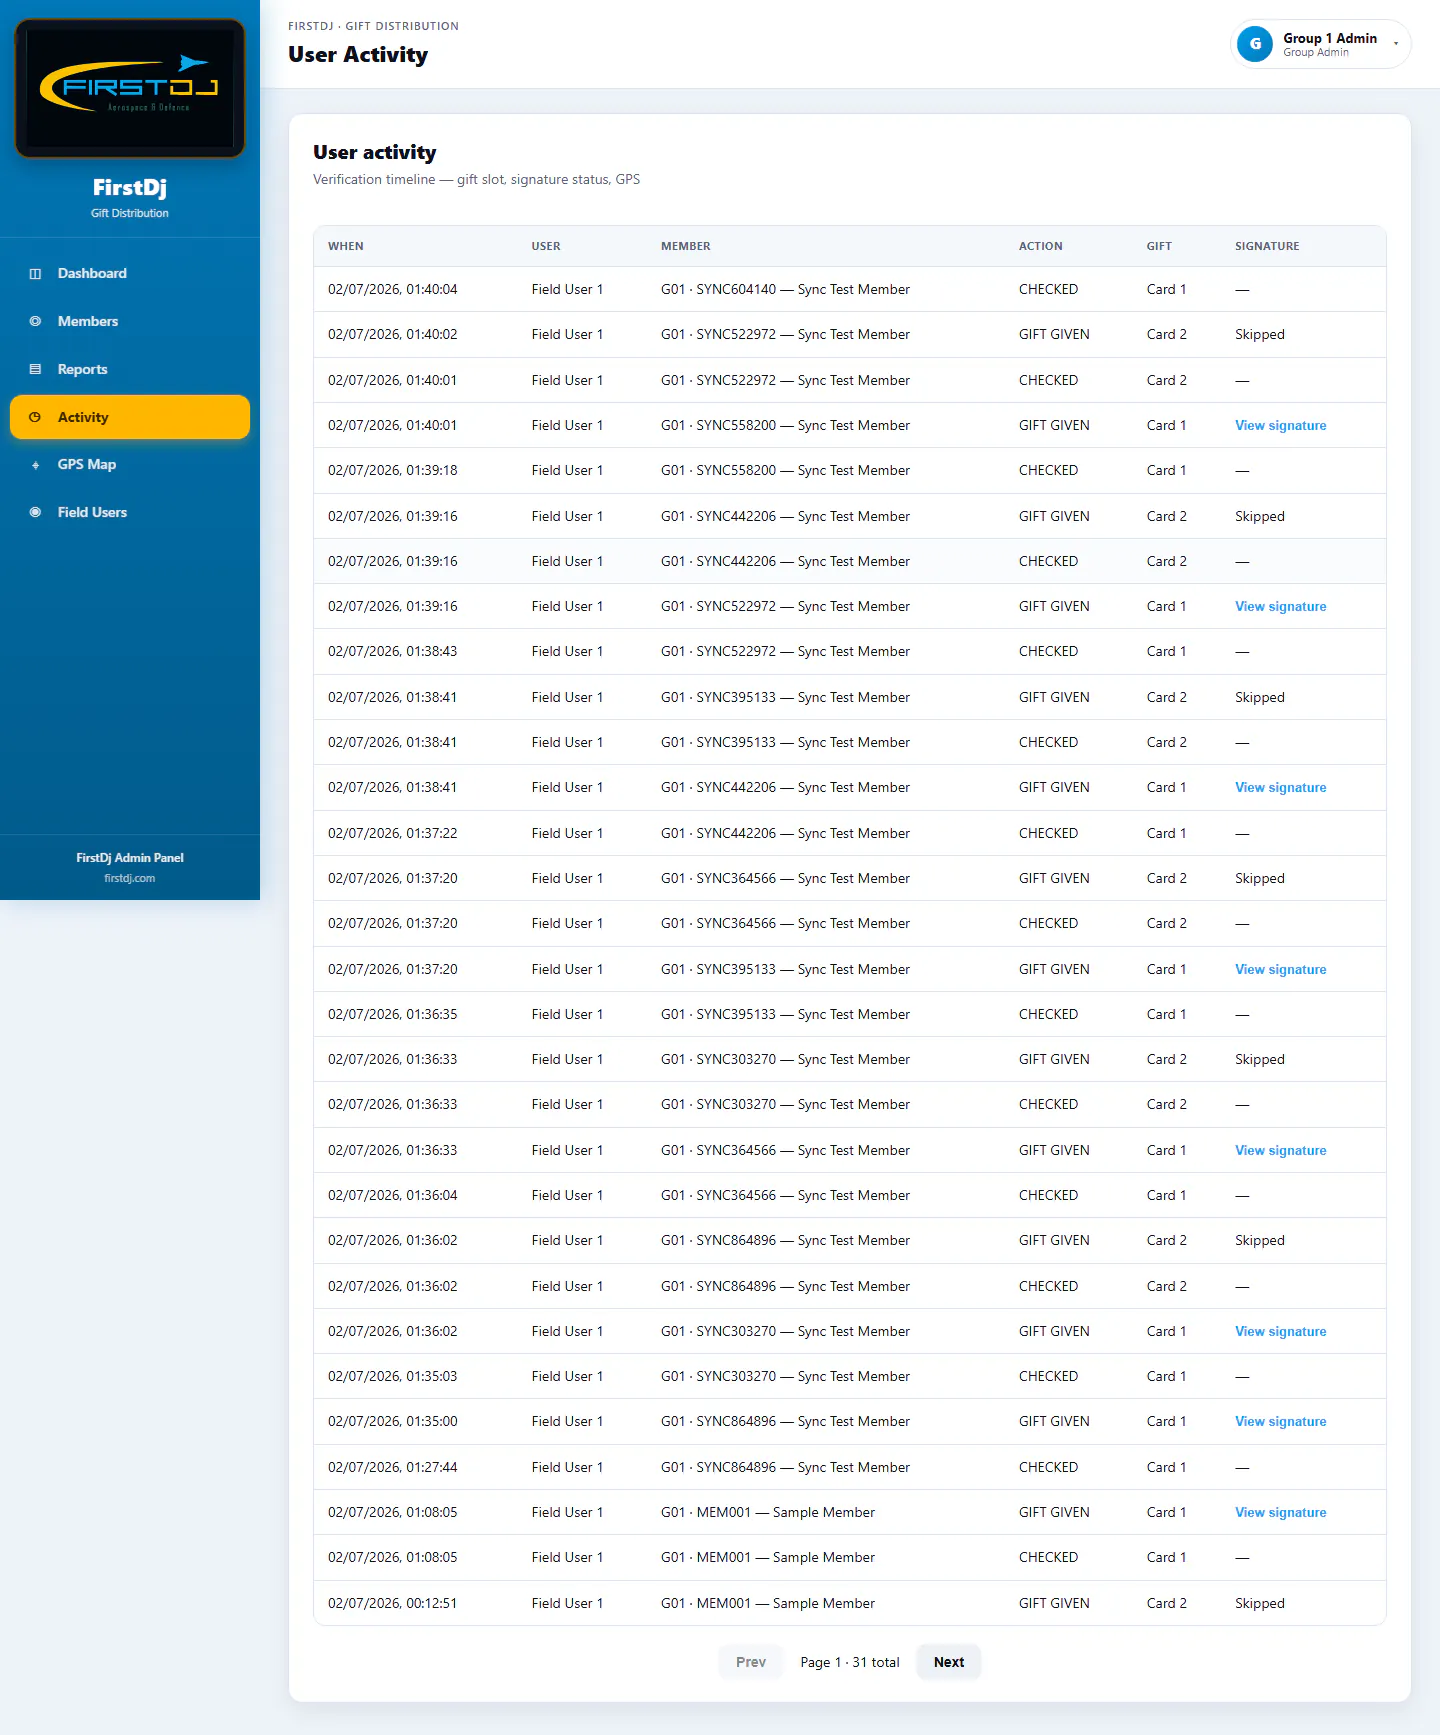Click GIFT GIVEN in the 00:12:51 row
The height and width of the screenshot is (1735, 1440).
coord(1054,1604)
